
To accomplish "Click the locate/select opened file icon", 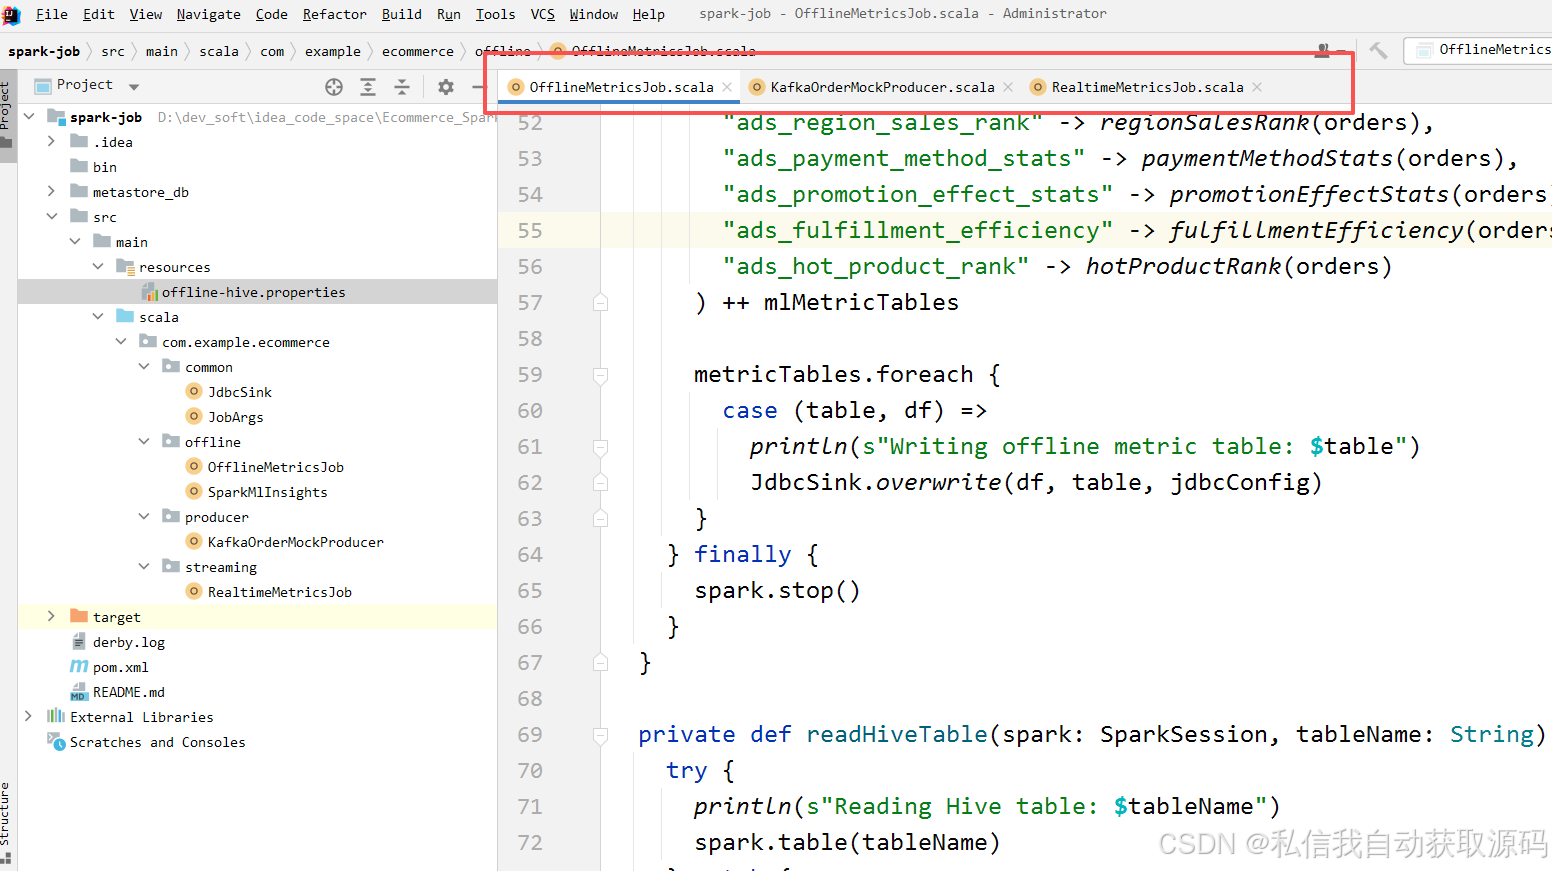I will coord(334,87).
